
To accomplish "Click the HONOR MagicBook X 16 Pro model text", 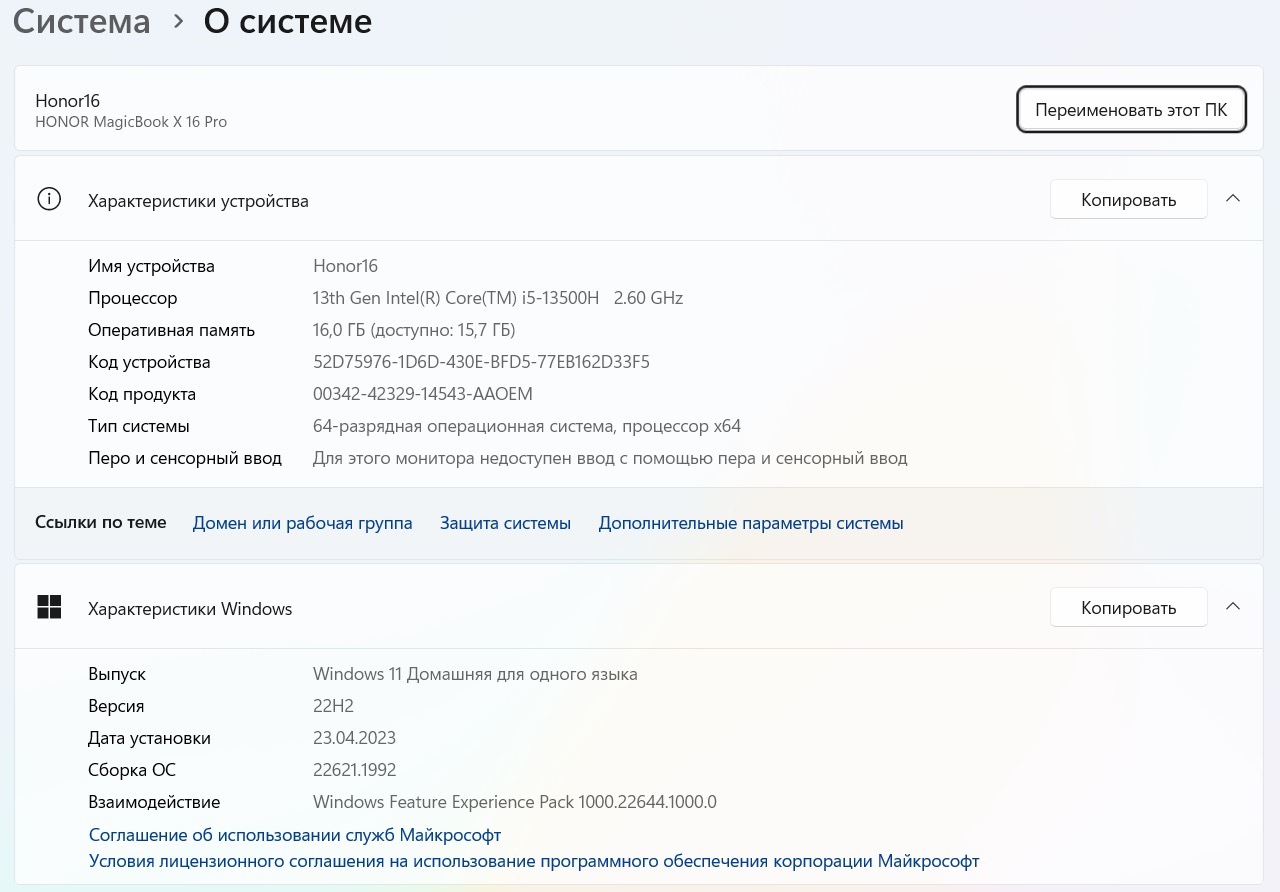I will 131,122.
